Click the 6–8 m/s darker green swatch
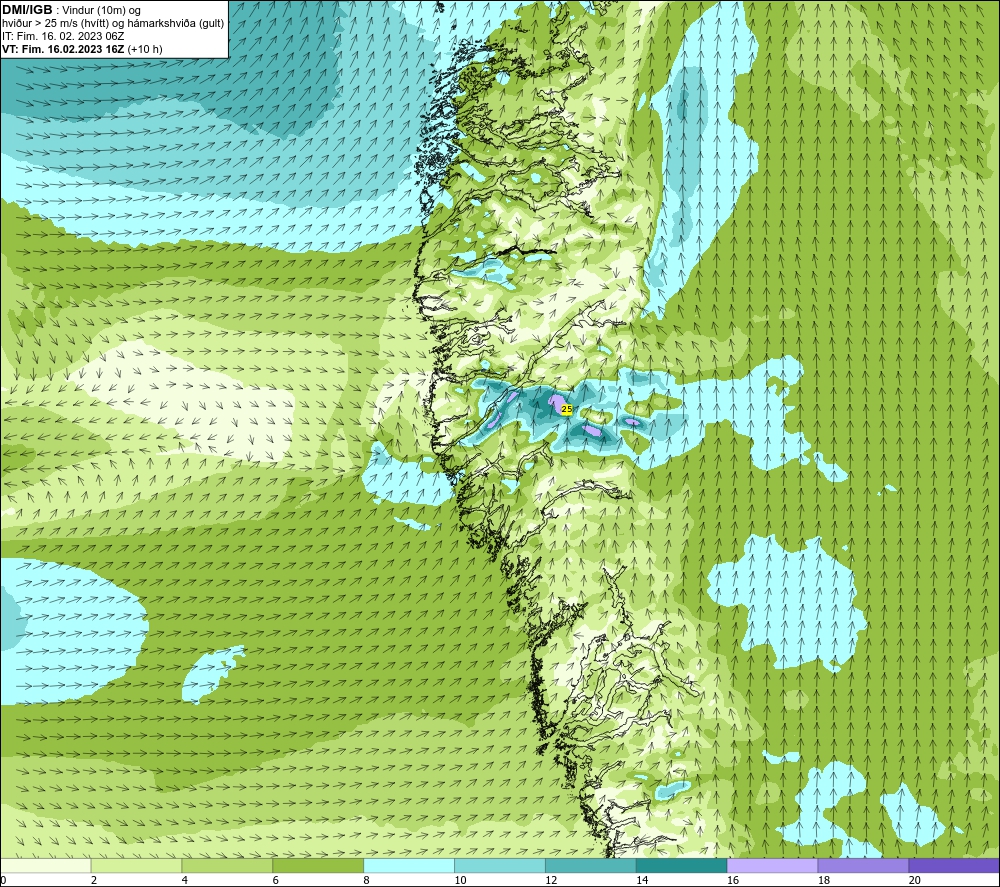The width and height of the screenshot is (1000, 887). [x=318, y=865]
